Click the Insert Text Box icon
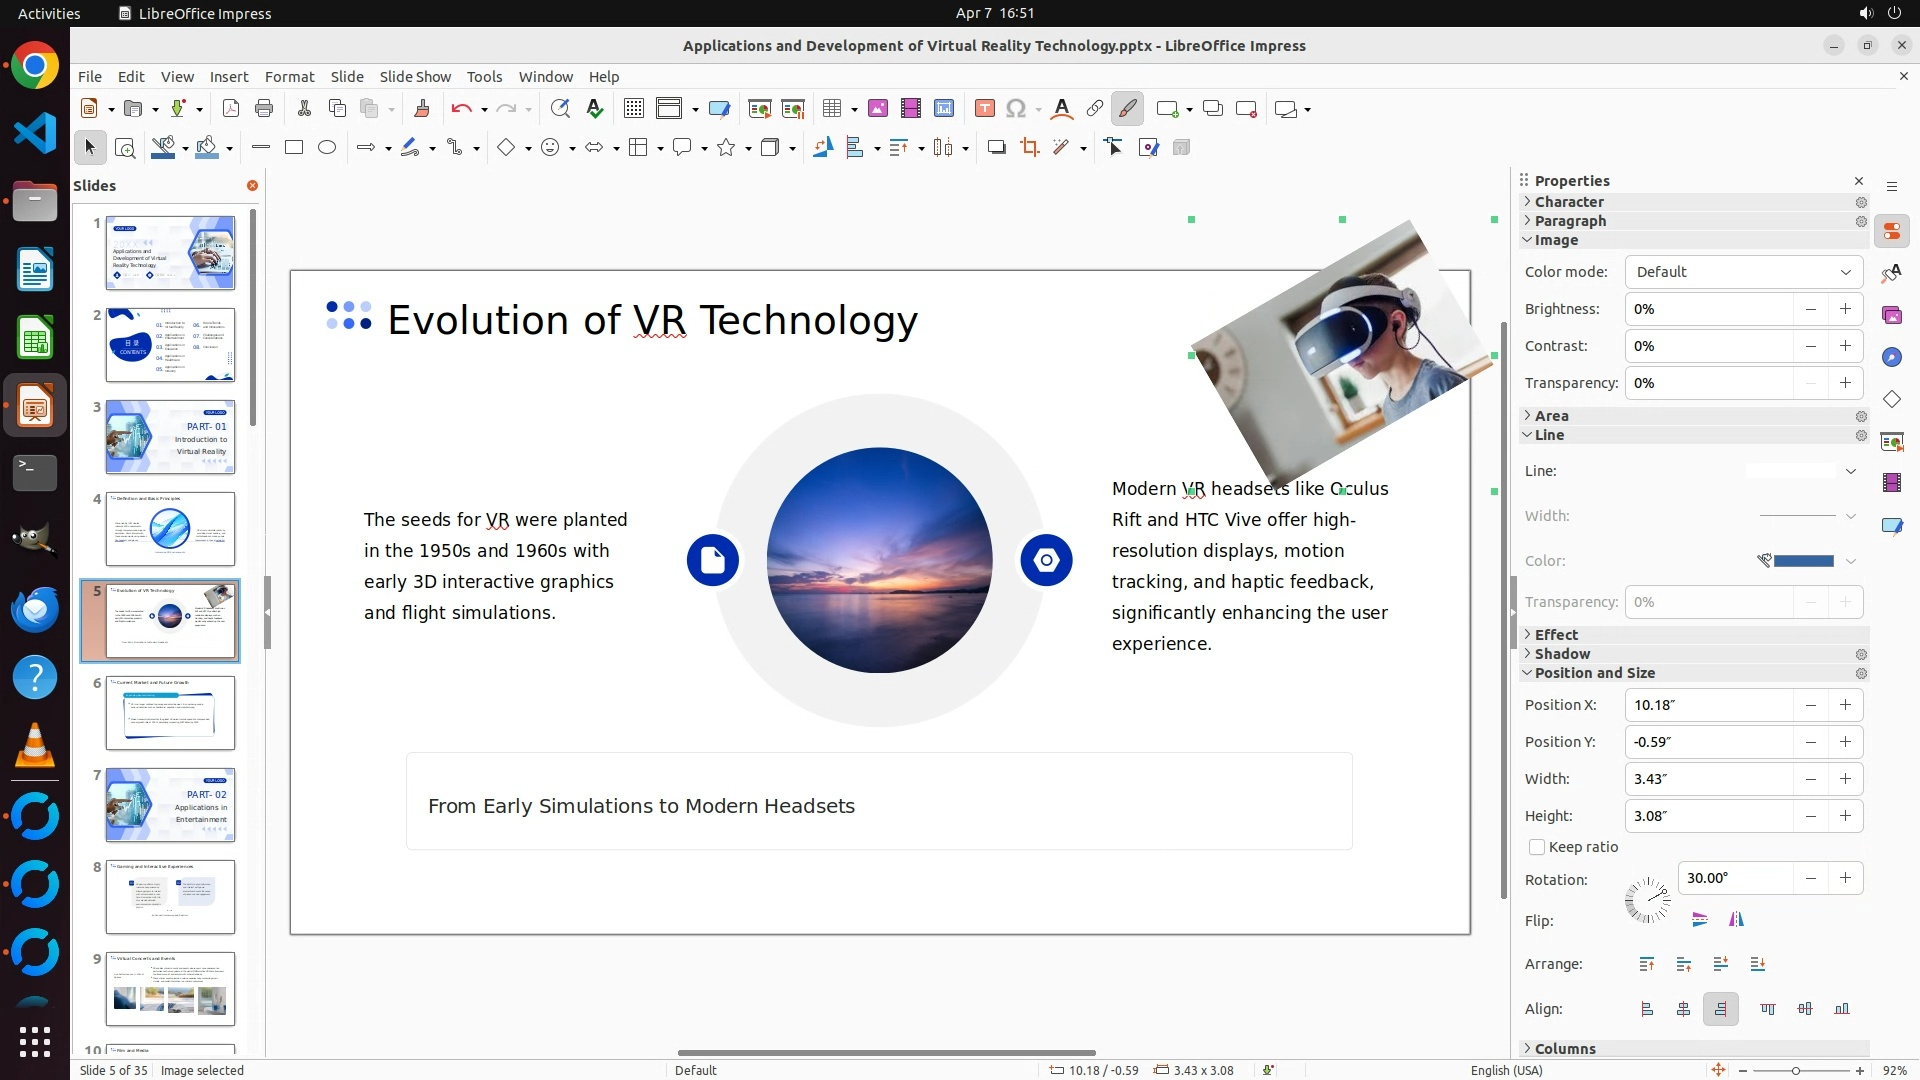 point(984,109)
